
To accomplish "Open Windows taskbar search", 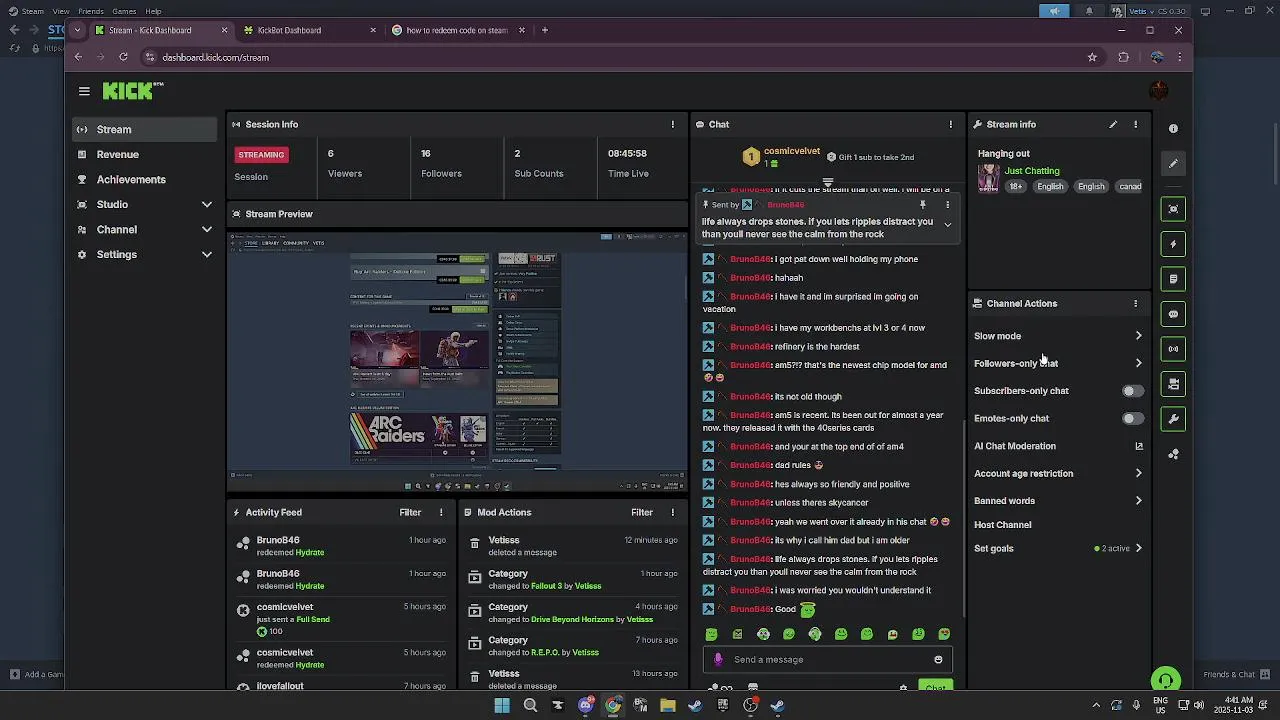I will (x=530, y=705).
